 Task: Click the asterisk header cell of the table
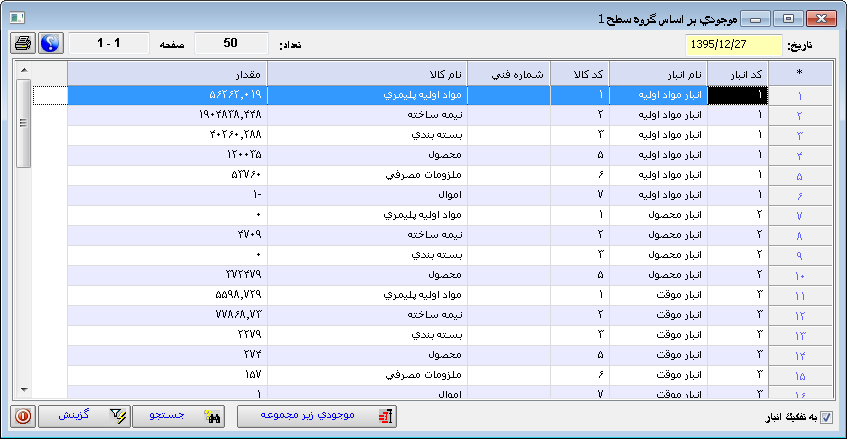point(798,73)
